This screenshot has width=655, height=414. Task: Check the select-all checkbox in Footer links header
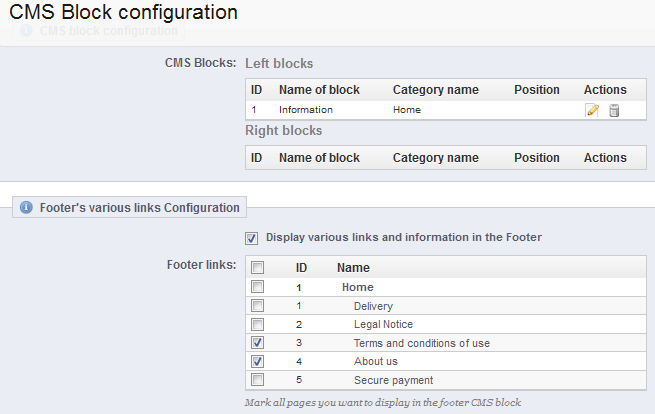click(257, 267)
